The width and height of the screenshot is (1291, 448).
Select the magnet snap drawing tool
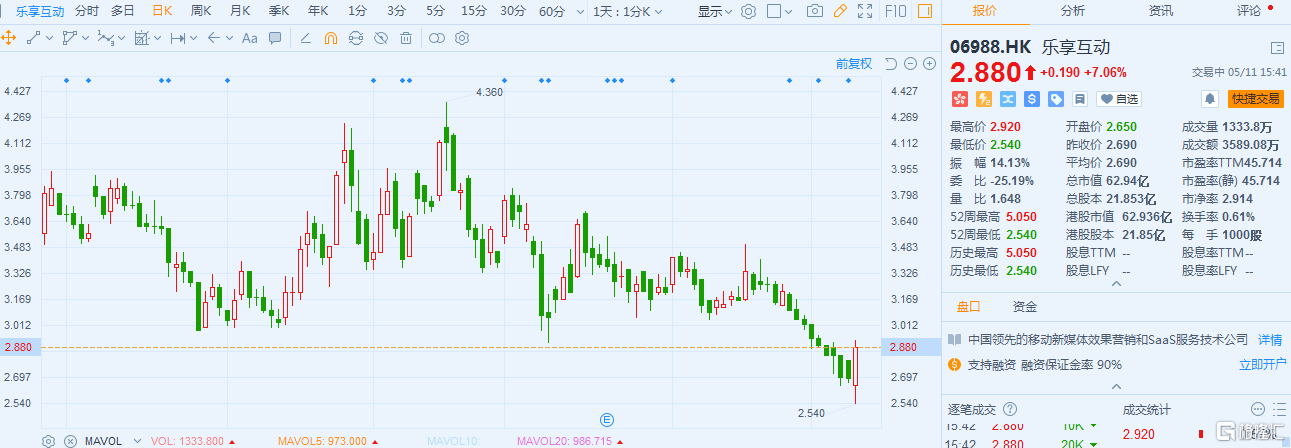(331, 39)
